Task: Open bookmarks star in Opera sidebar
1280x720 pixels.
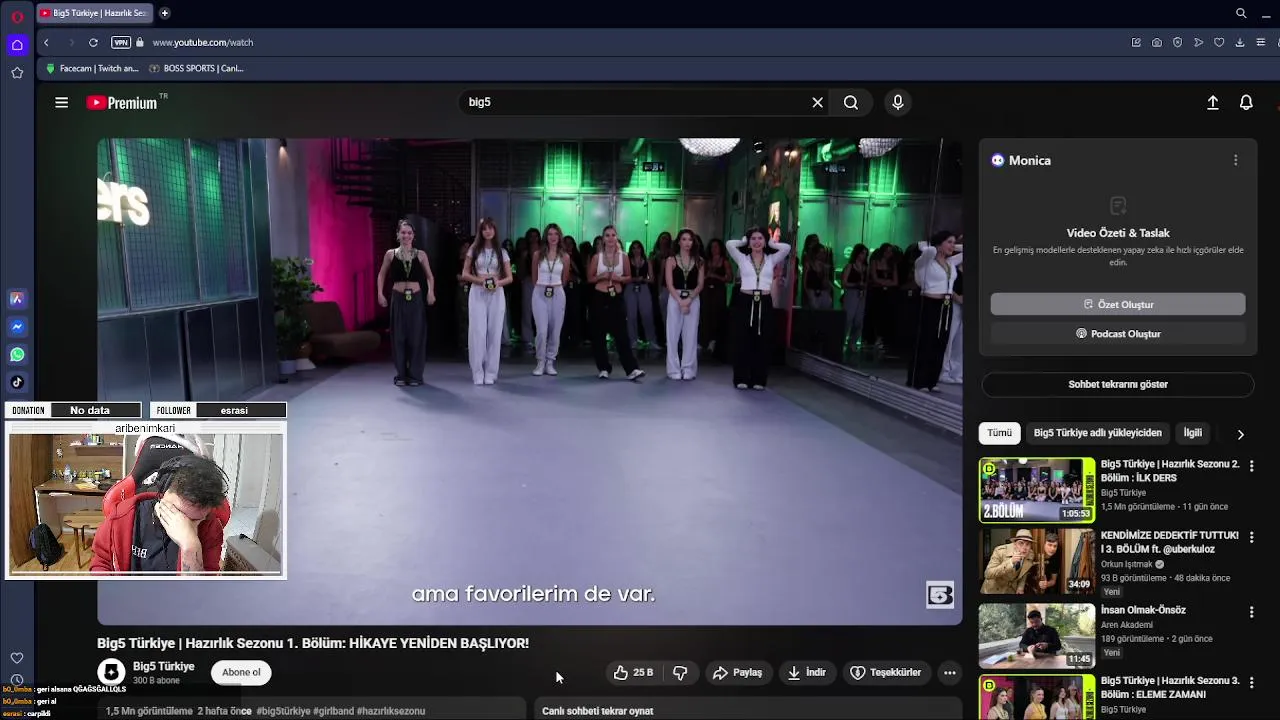Action: tap(17, 73)
